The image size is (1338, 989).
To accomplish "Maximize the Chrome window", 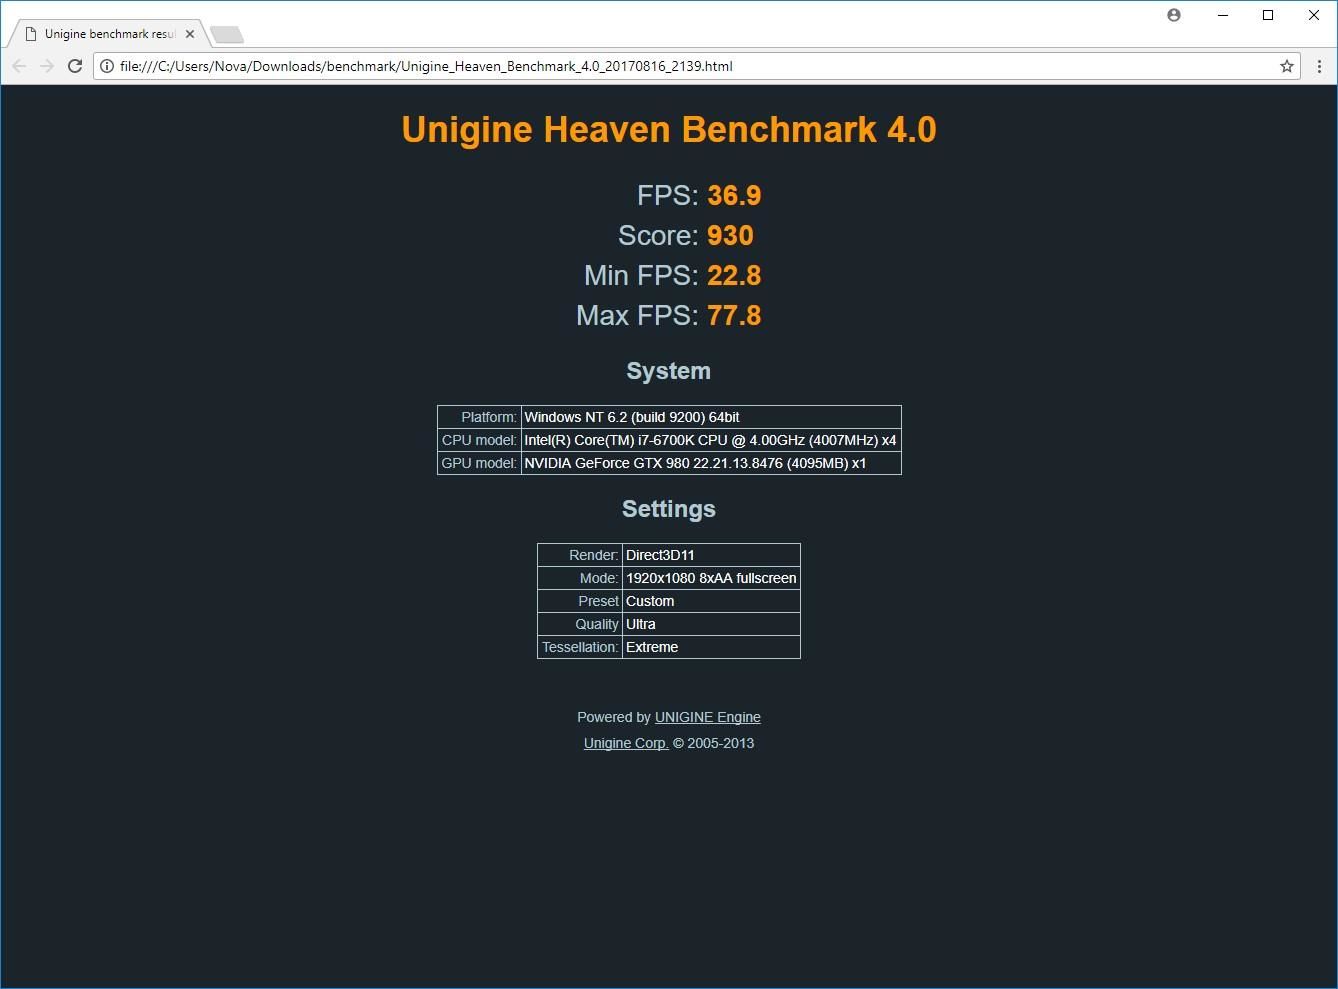I will [x=1268, y=15].
